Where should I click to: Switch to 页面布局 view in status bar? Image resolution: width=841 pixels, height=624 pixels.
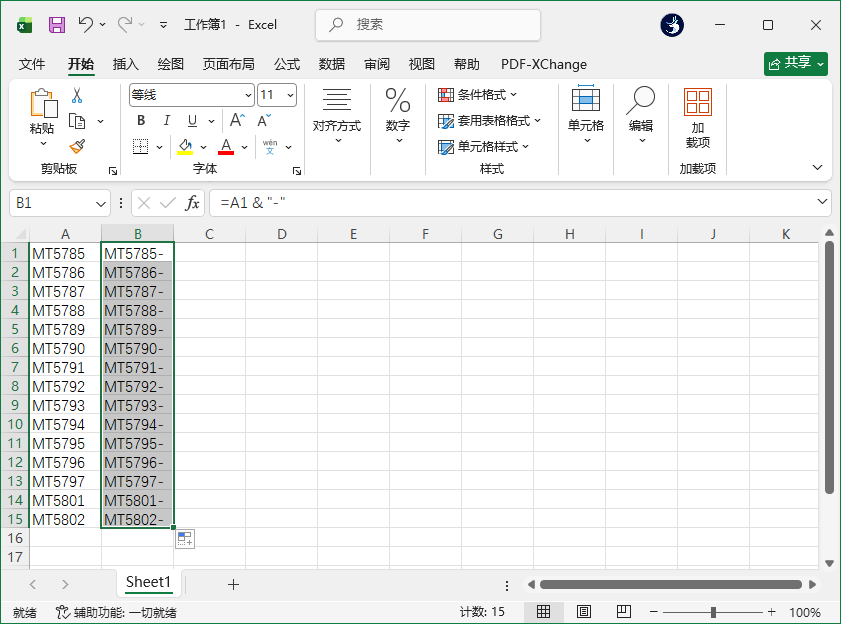(x=584, y=611)
